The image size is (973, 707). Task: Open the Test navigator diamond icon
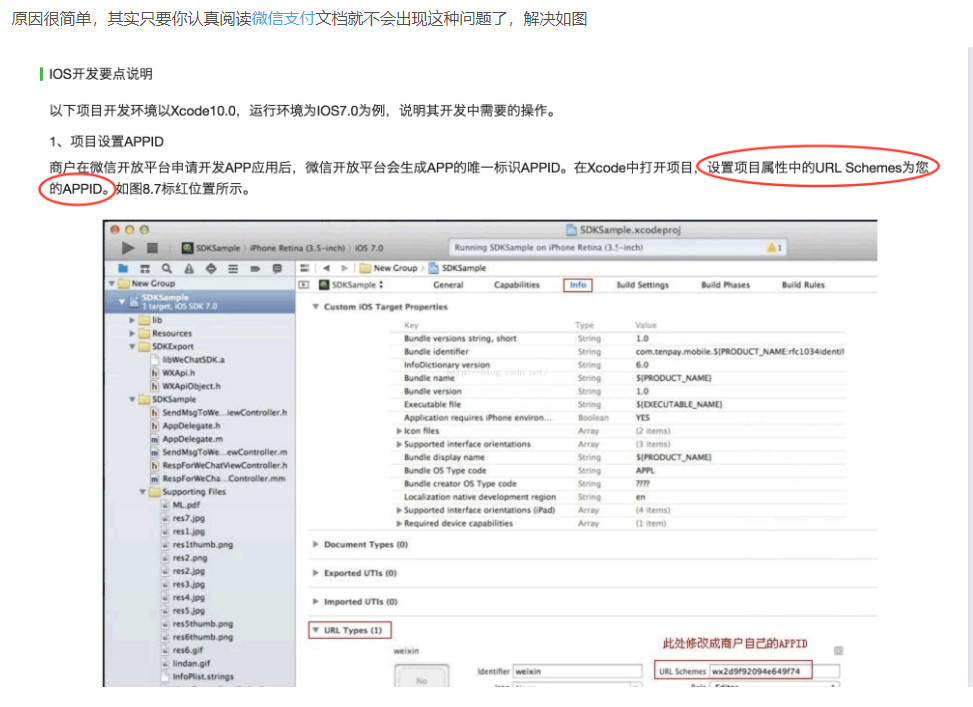click(x=211, y=268)
